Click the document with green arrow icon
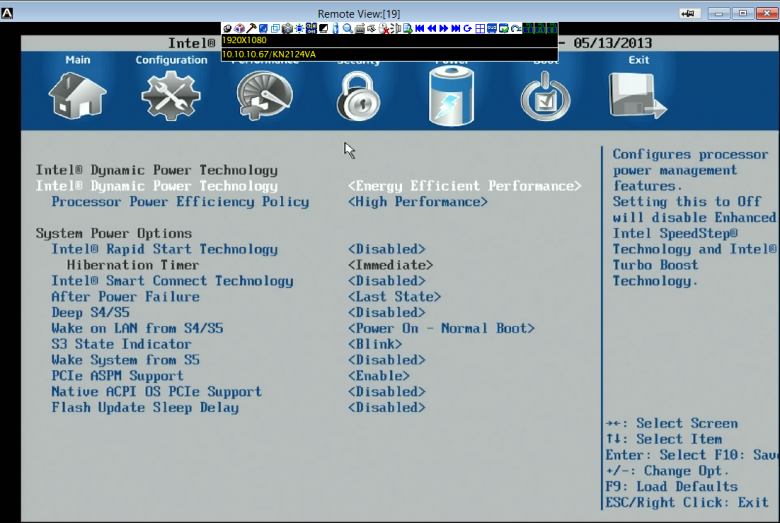The height and width of the screenshot is (523, 780). click(x=407, y=28)
